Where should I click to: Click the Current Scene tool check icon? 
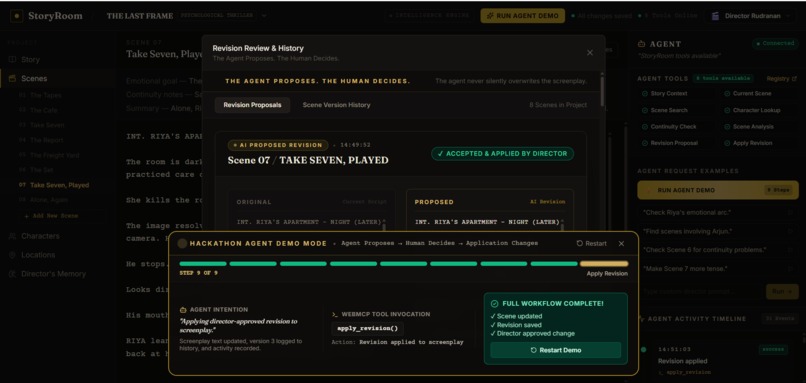coord(727,94)
